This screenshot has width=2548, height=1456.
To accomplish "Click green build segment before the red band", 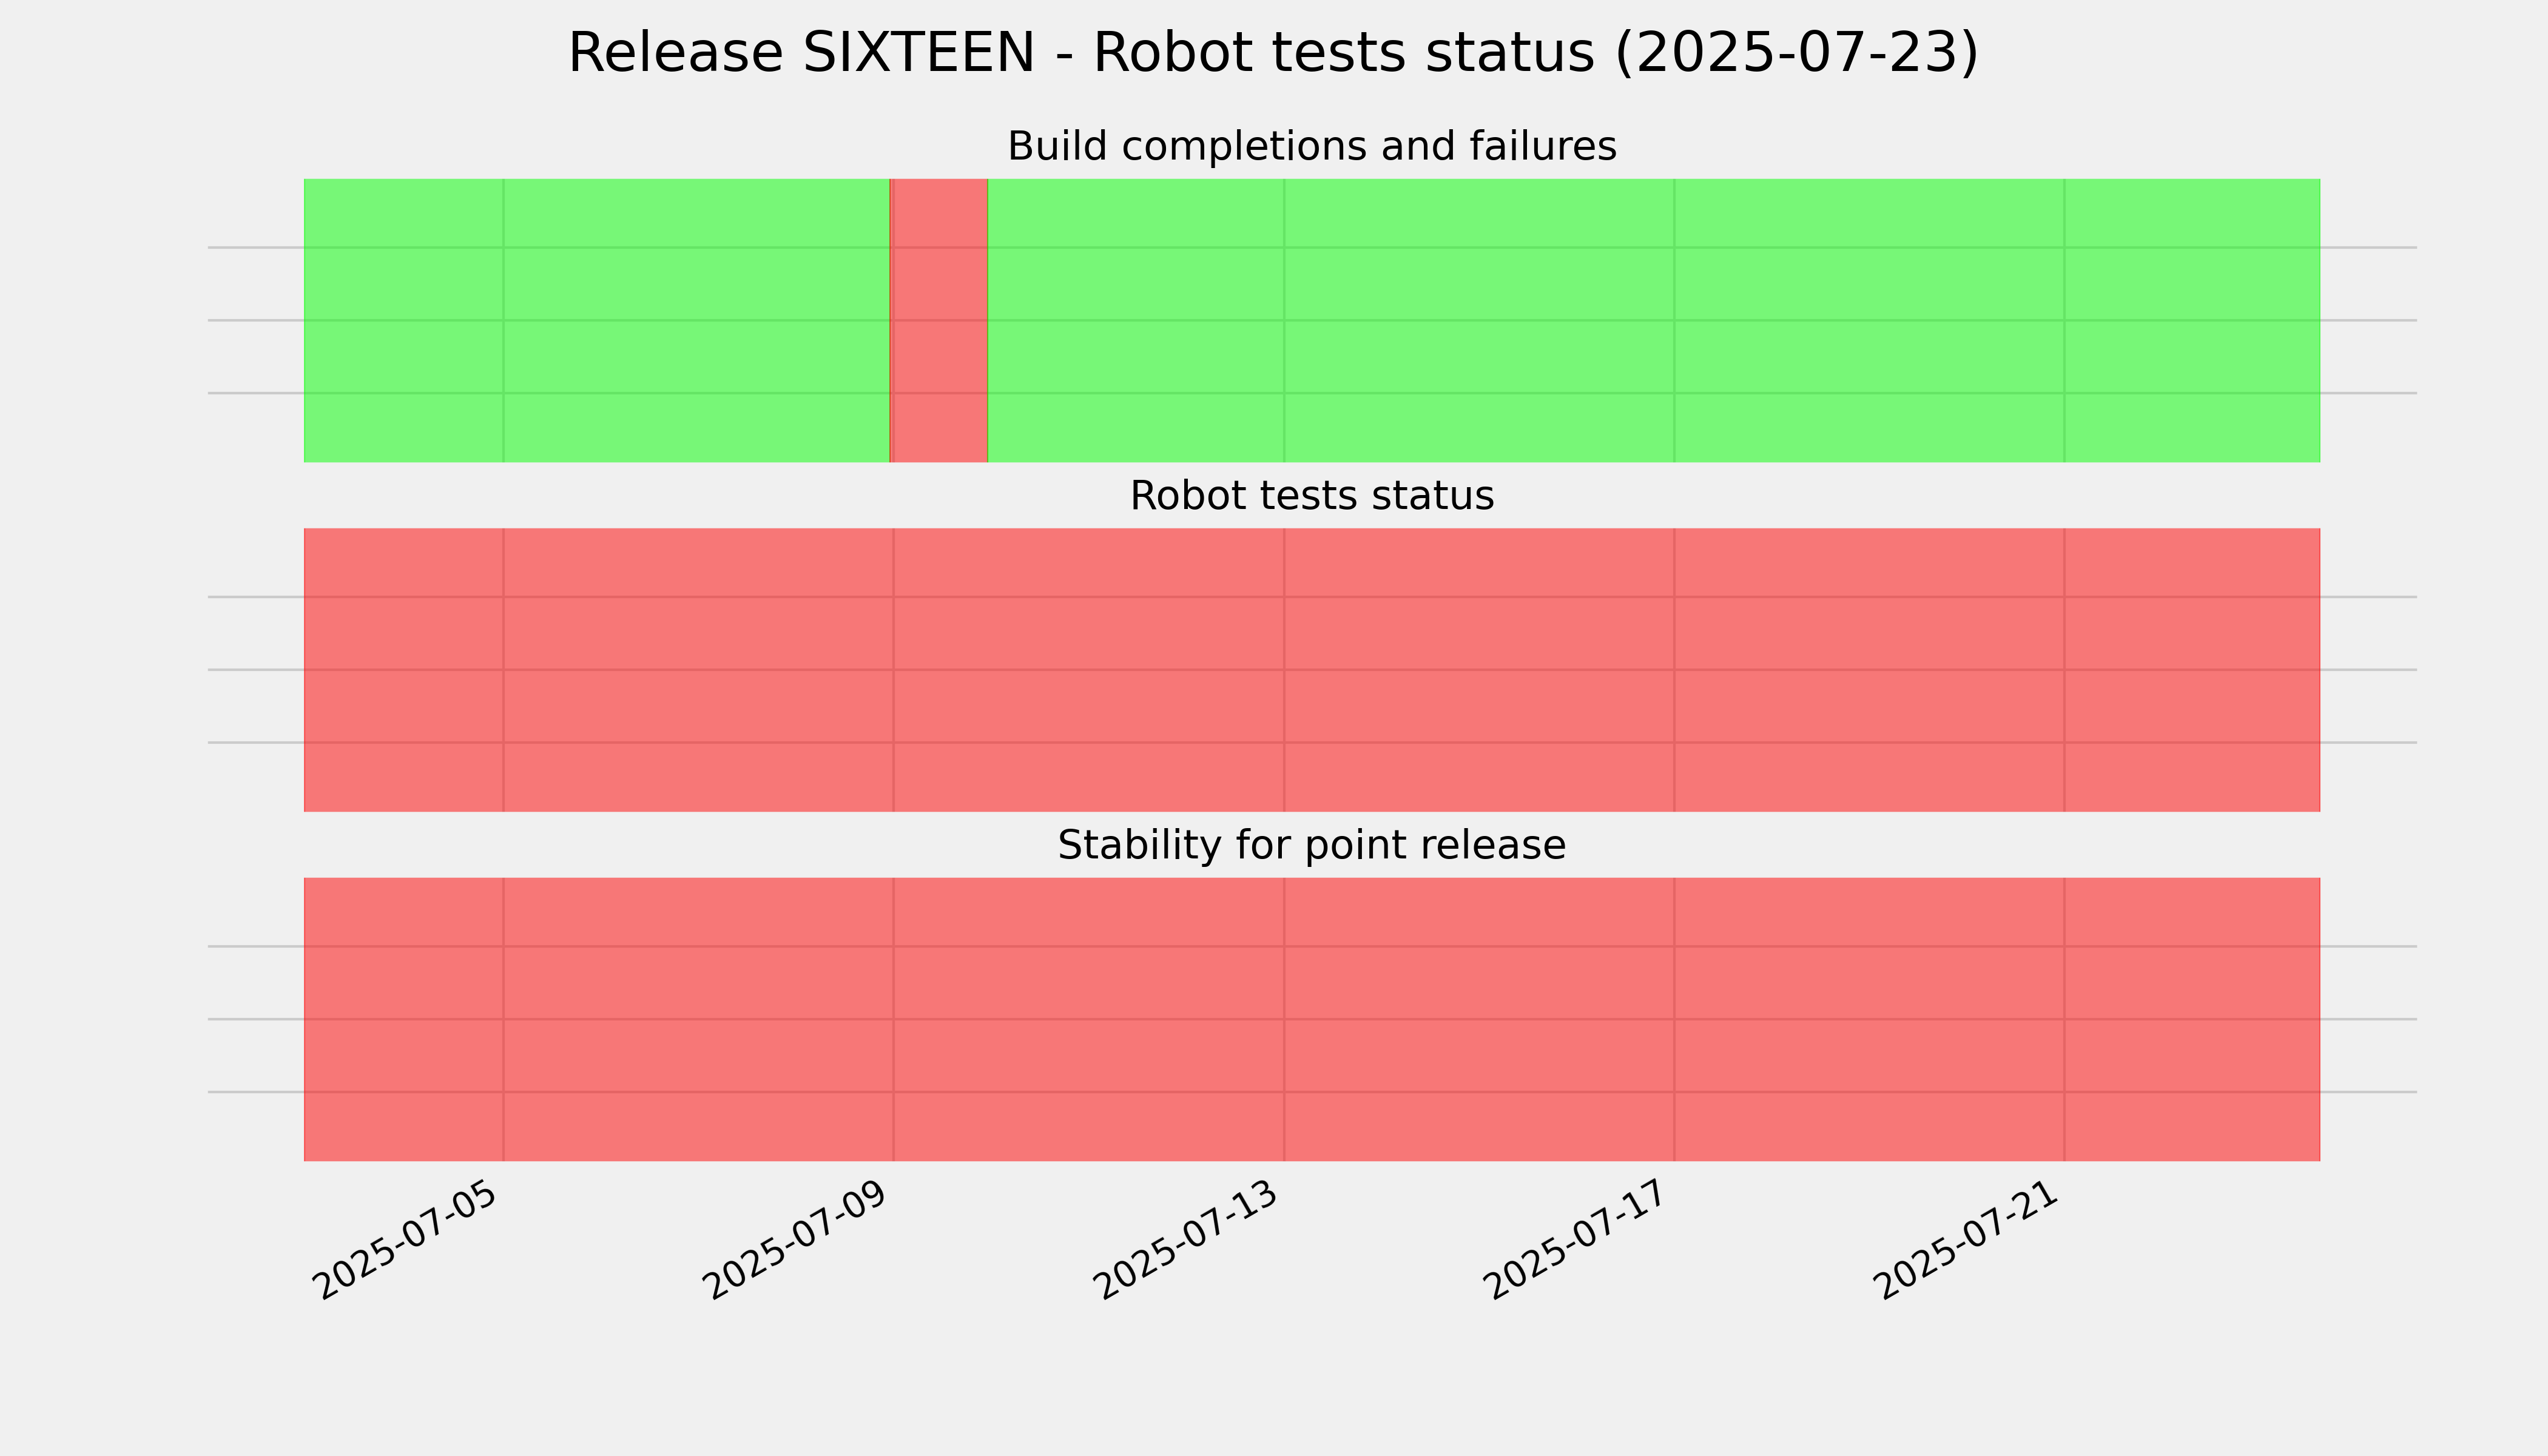I will [x=597, y=320].
